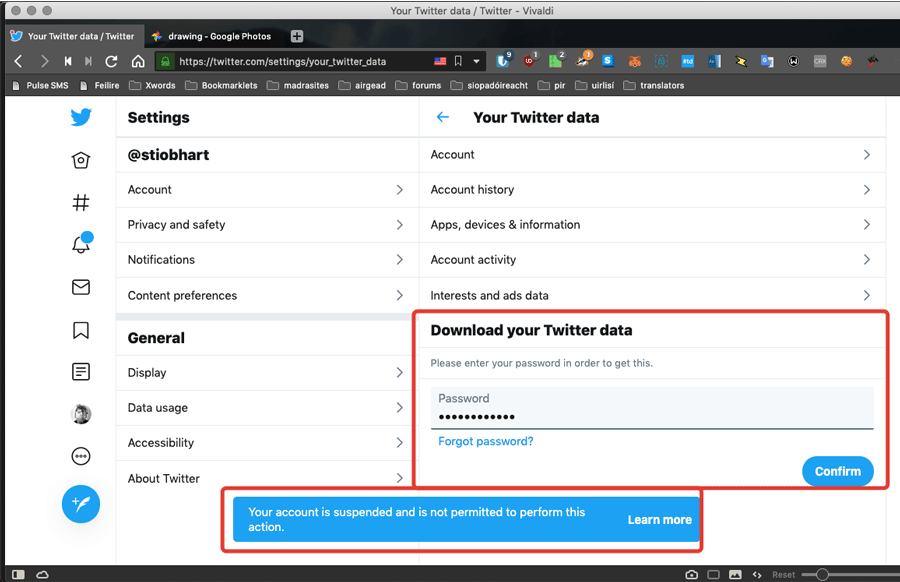The width and height of the screenshot is (900, 582).
Task: Go to browser Home page
Action: click(138, 61)
